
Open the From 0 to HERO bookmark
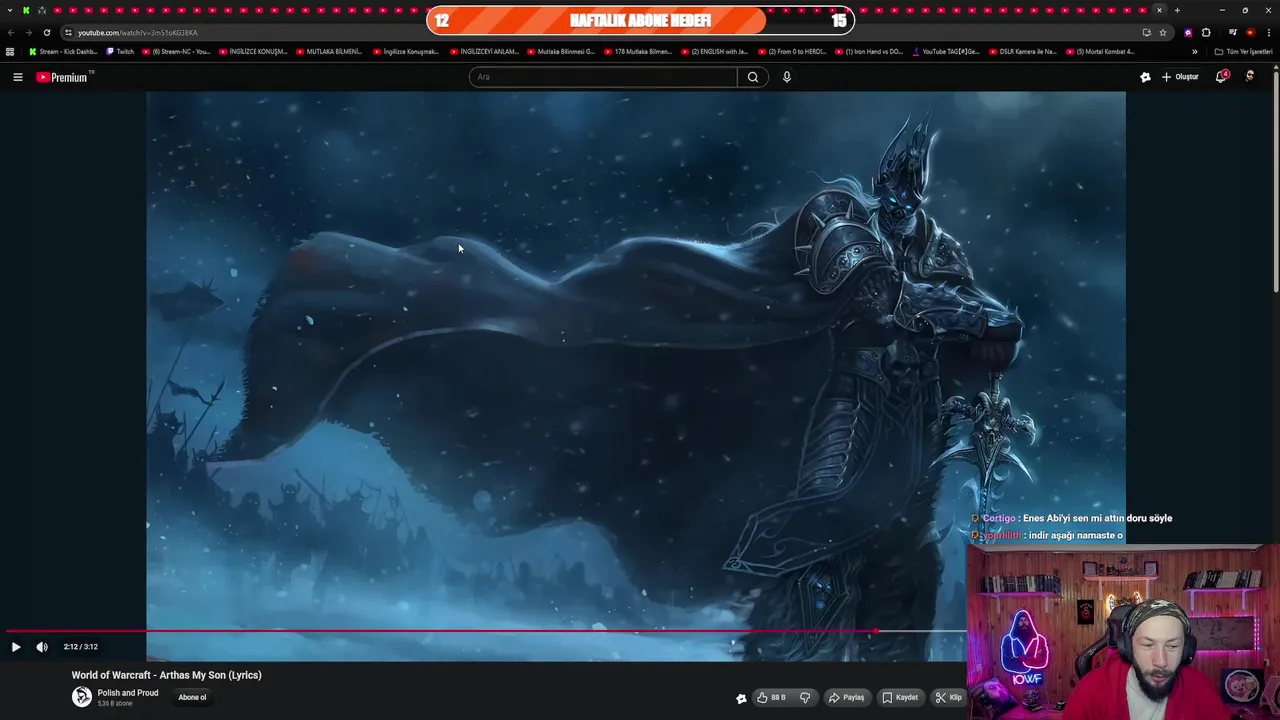(791, 52)
